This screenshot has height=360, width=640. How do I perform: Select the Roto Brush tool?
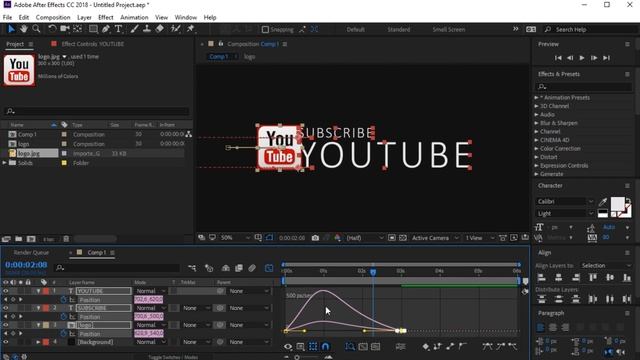176,29
